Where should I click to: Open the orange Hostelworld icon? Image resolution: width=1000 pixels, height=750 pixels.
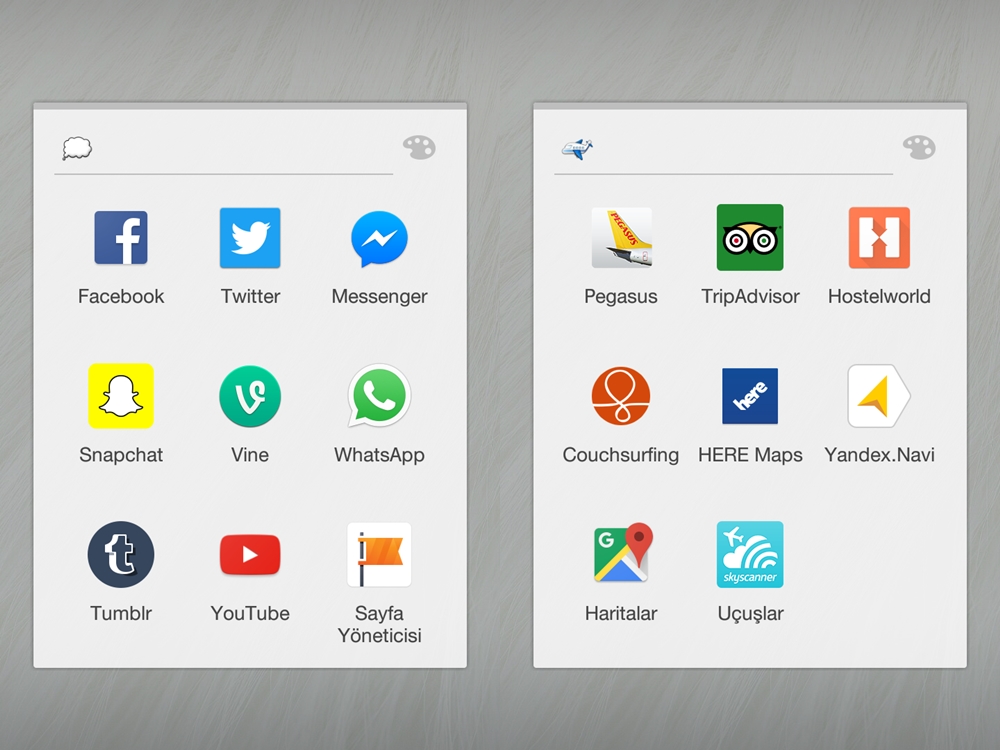point(879,238)
